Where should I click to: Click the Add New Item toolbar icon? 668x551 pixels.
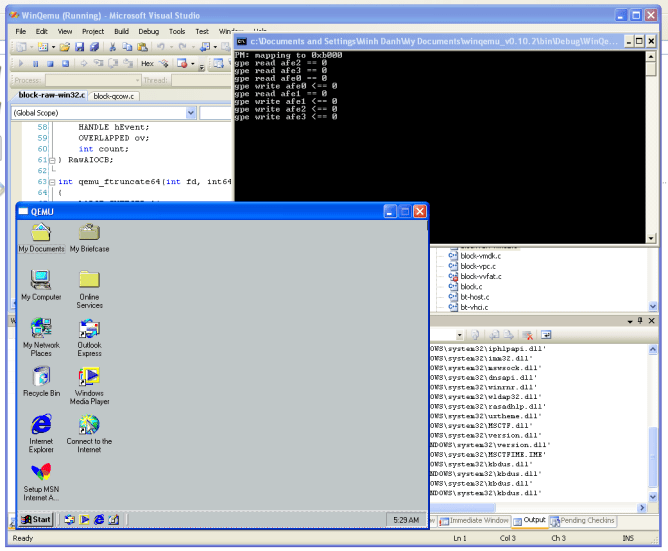(43, 47)
